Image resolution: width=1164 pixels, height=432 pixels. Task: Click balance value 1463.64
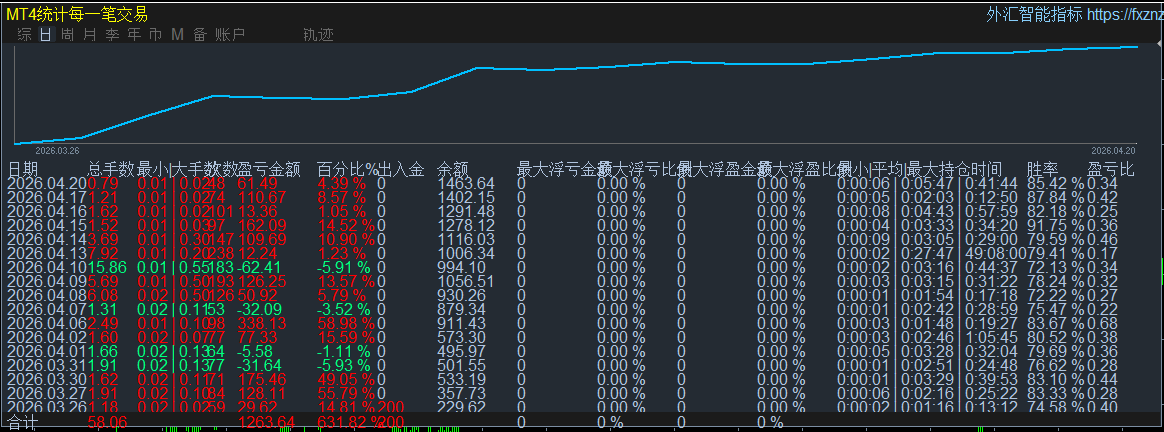click(466, 183)
